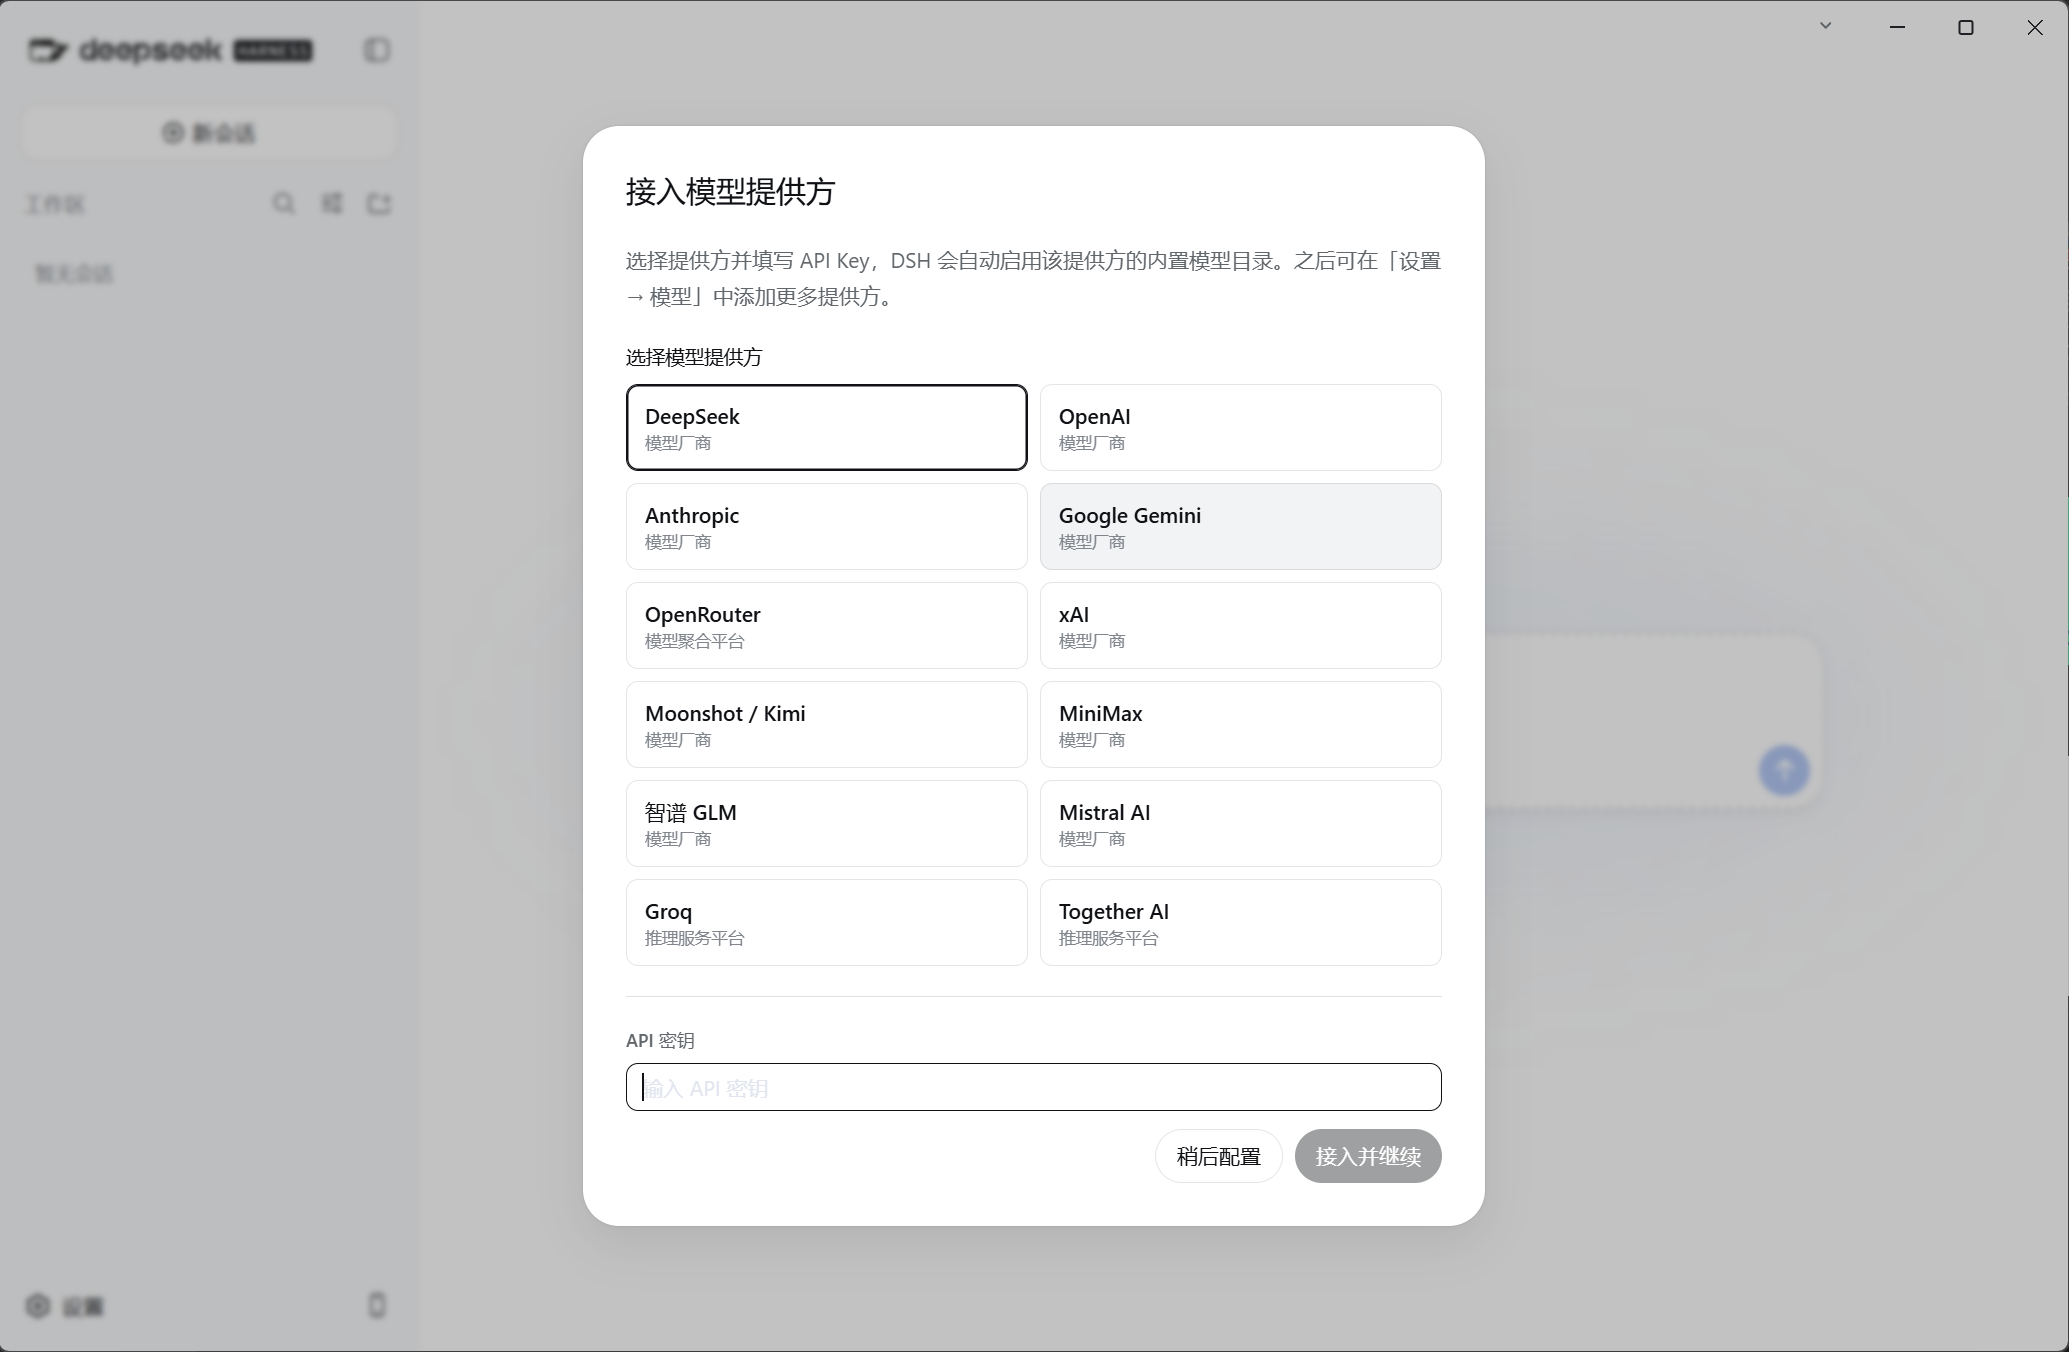Pick the Together AI provider card
2069x1352 pixels.
coord(1240,922)
